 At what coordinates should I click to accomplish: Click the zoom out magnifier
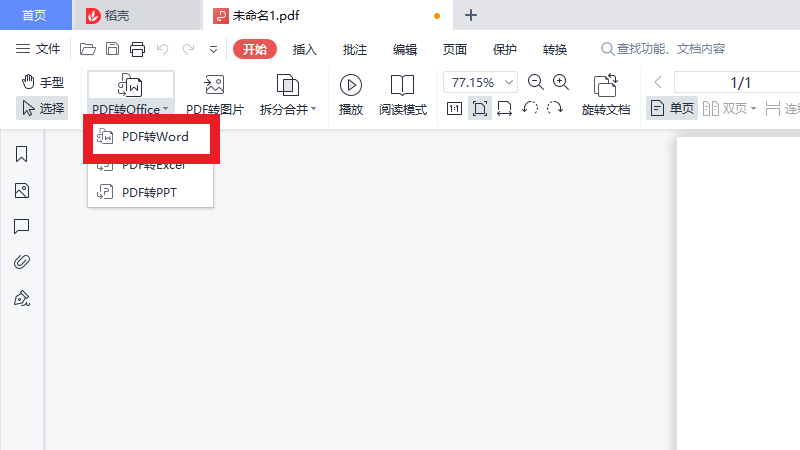click(x=536, y=83)
